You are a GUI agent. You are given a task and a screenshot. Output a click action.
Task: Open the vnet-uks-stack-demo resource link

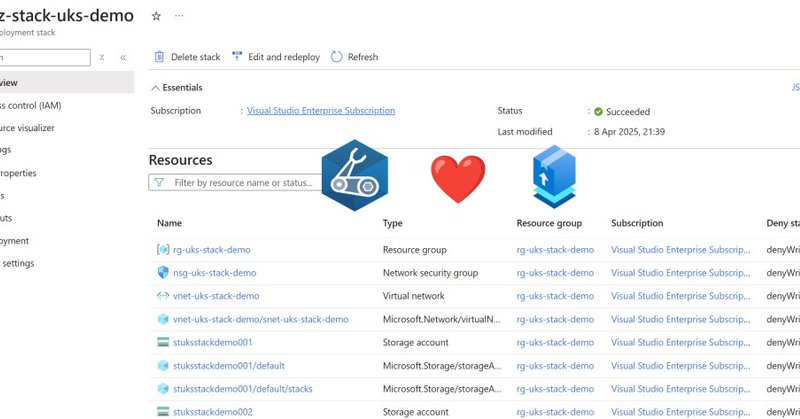tap(216, 295)
